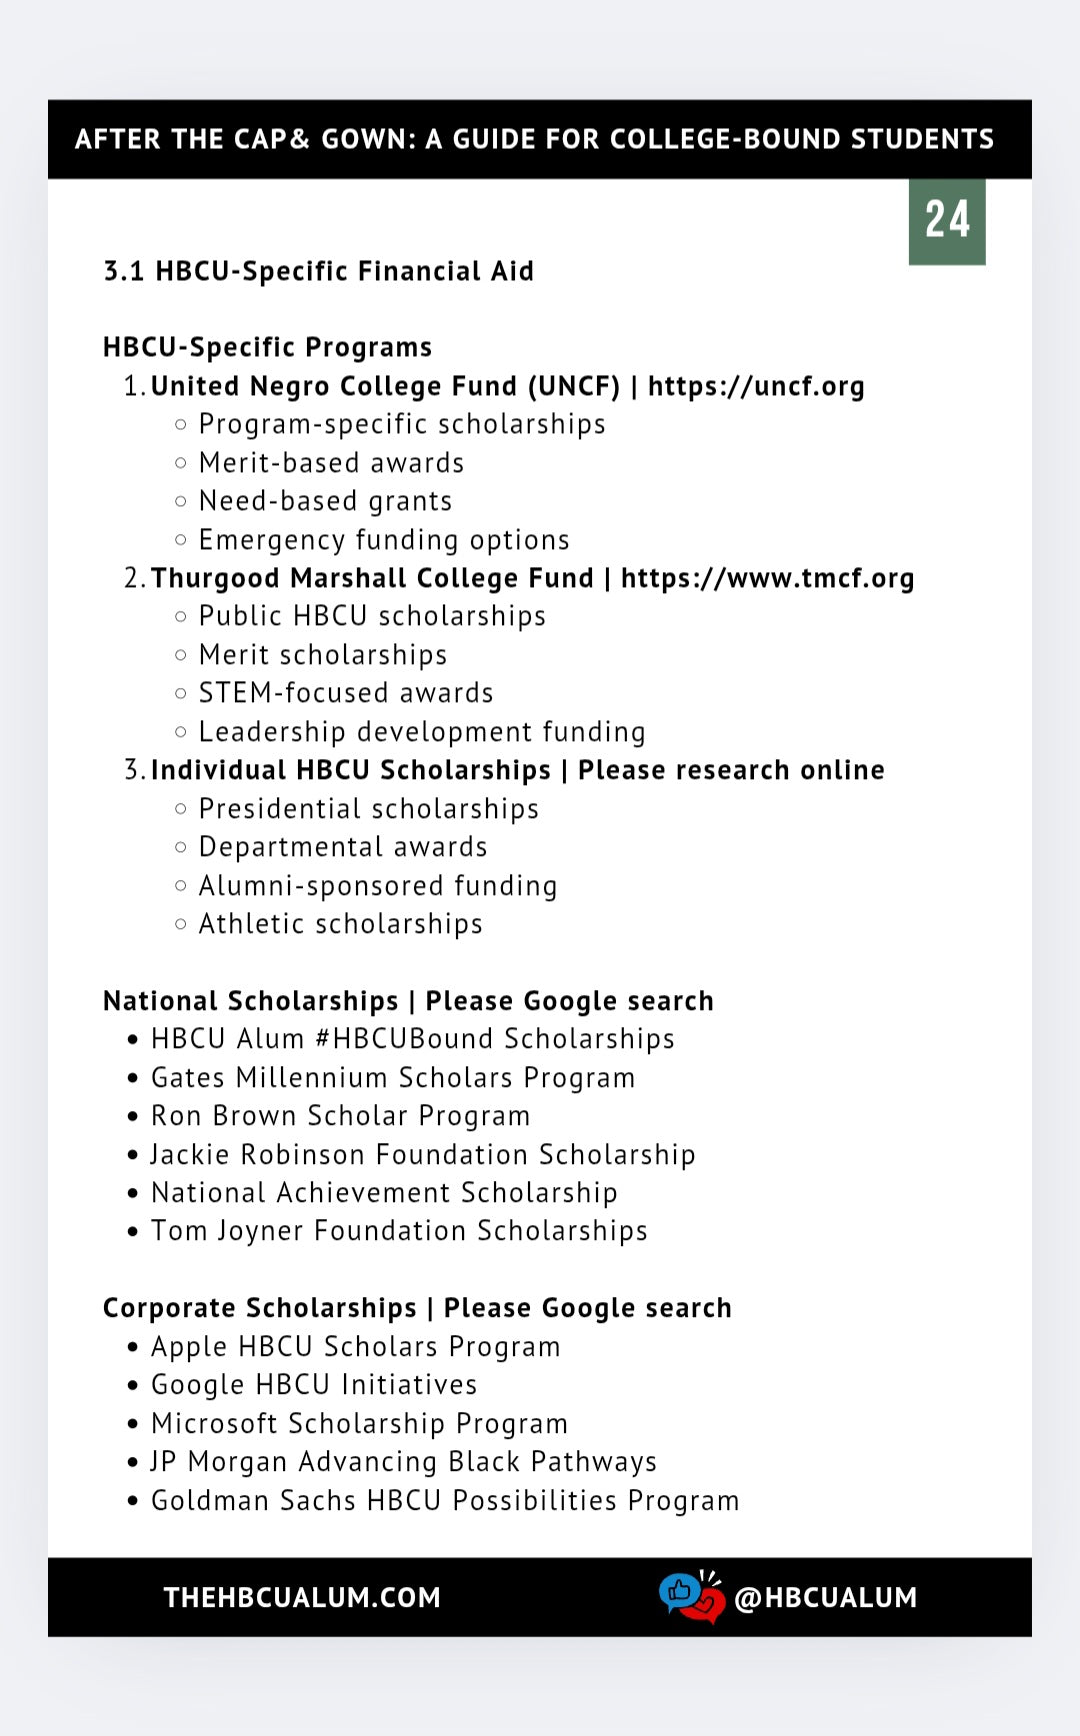This screenshot has height=1736, width=1080.
Task: Click "Emergency funding options" bullet item
Action: click(384, 540)
